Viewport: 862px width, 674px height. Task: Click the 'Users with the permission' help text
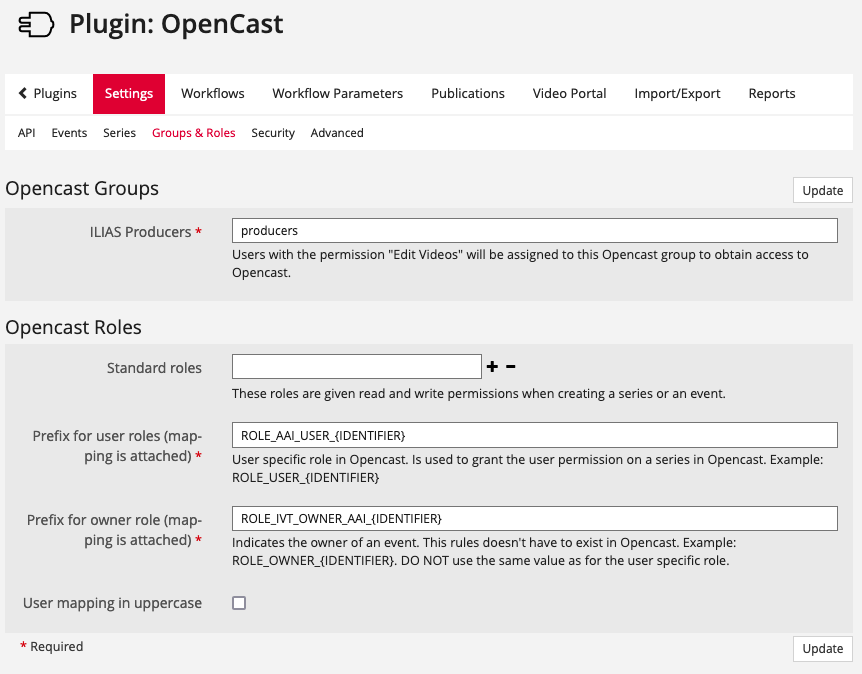[520, 263]
